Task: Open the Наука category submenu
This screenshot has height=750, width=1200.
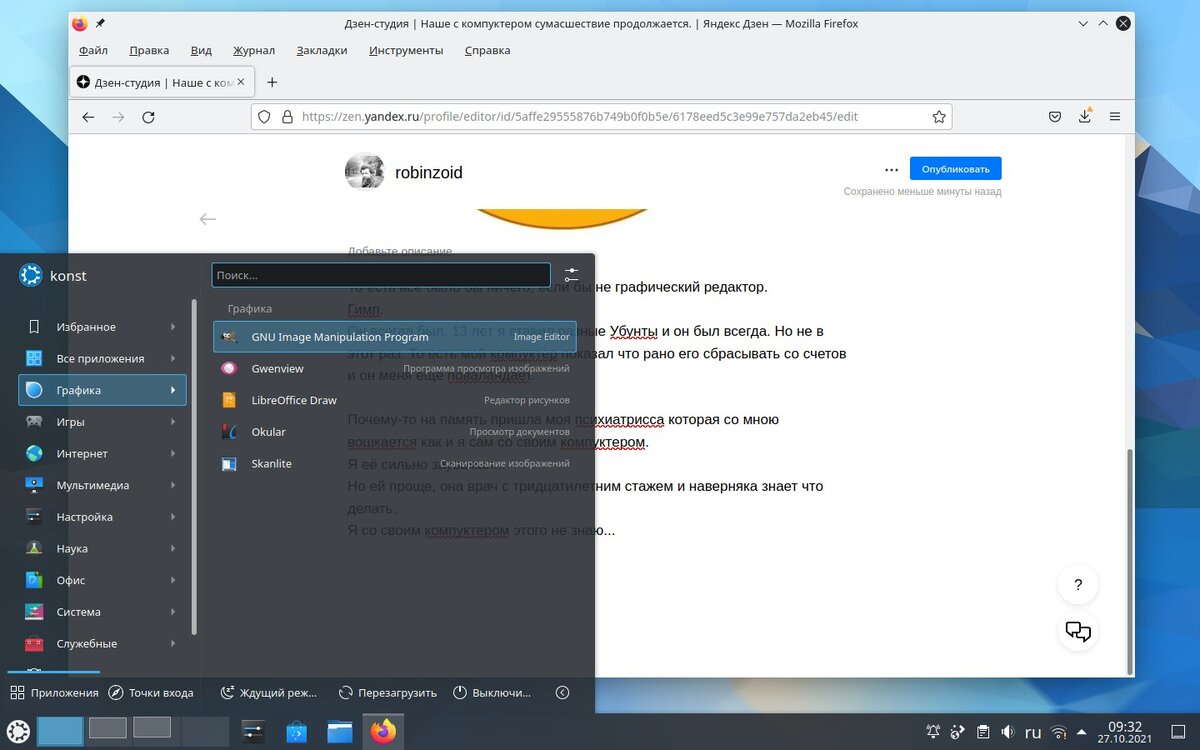Action: tap(103, 549)
